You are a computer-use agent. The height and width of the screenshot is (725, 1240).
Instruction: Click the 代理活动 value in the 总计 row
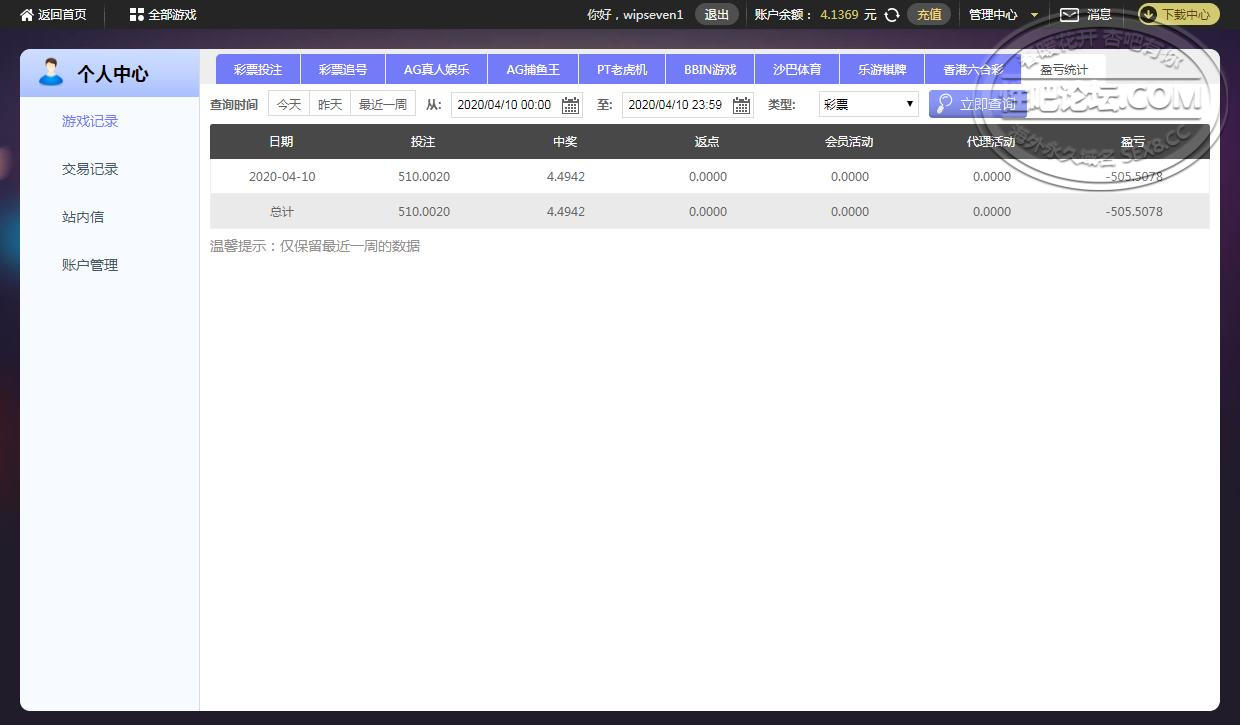click(x=992, y=212)
